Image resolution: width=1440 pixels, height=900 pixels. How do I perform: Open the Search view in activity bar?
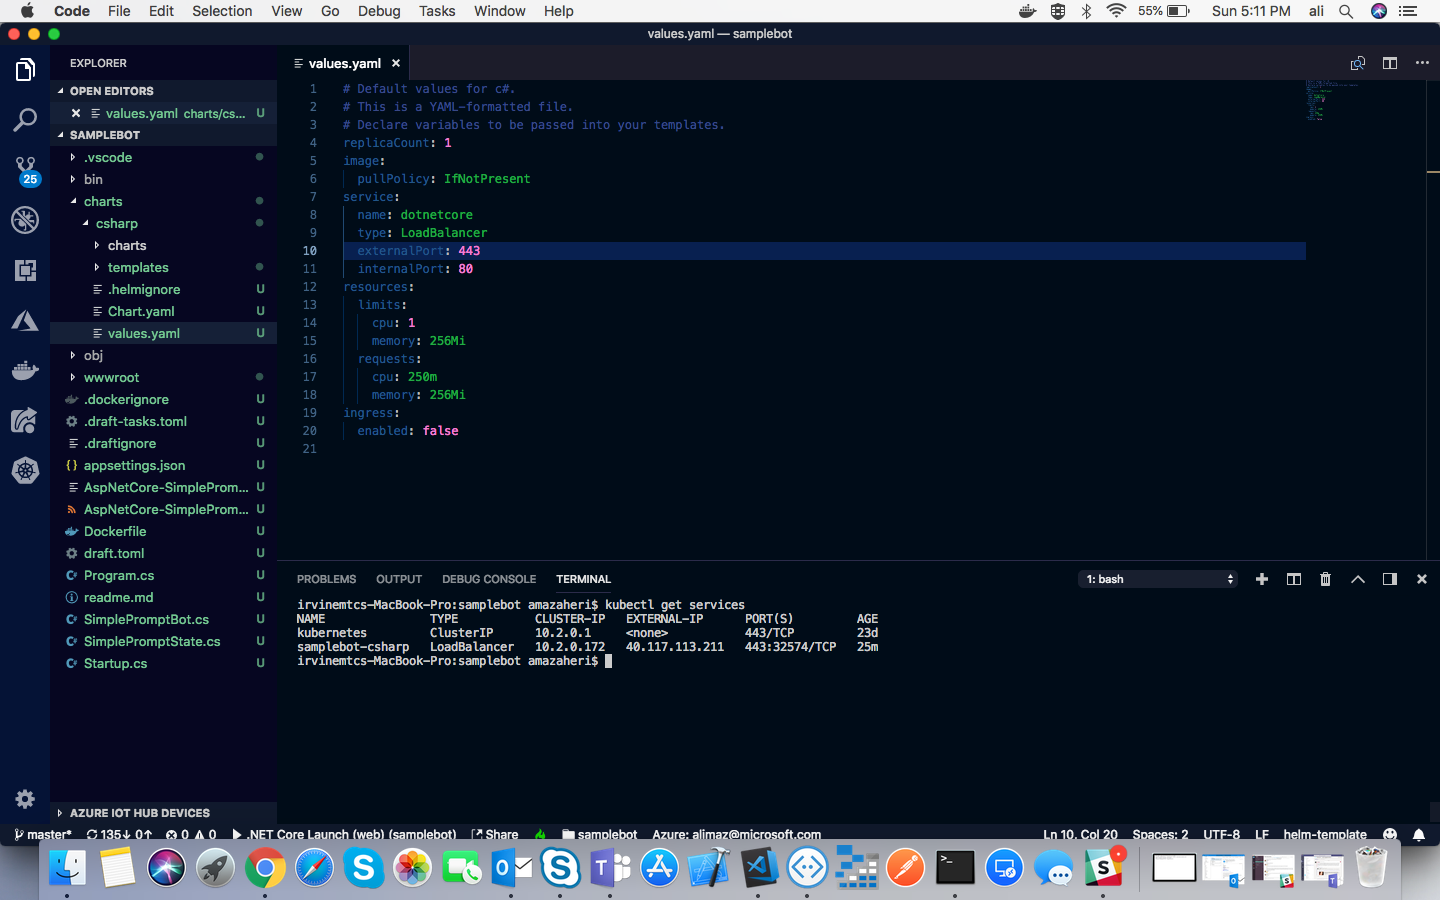(25, 121)
